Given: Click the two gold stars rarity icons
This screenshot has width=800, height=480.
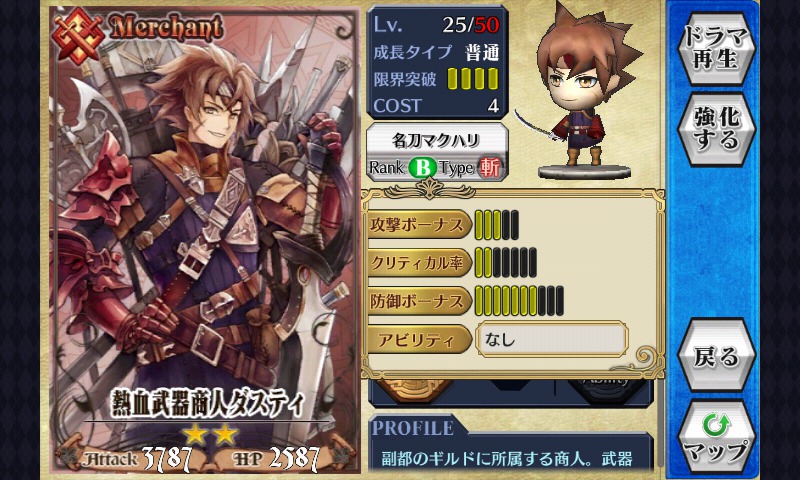Looking at the screenshot, I should click(x=211, y=434).
